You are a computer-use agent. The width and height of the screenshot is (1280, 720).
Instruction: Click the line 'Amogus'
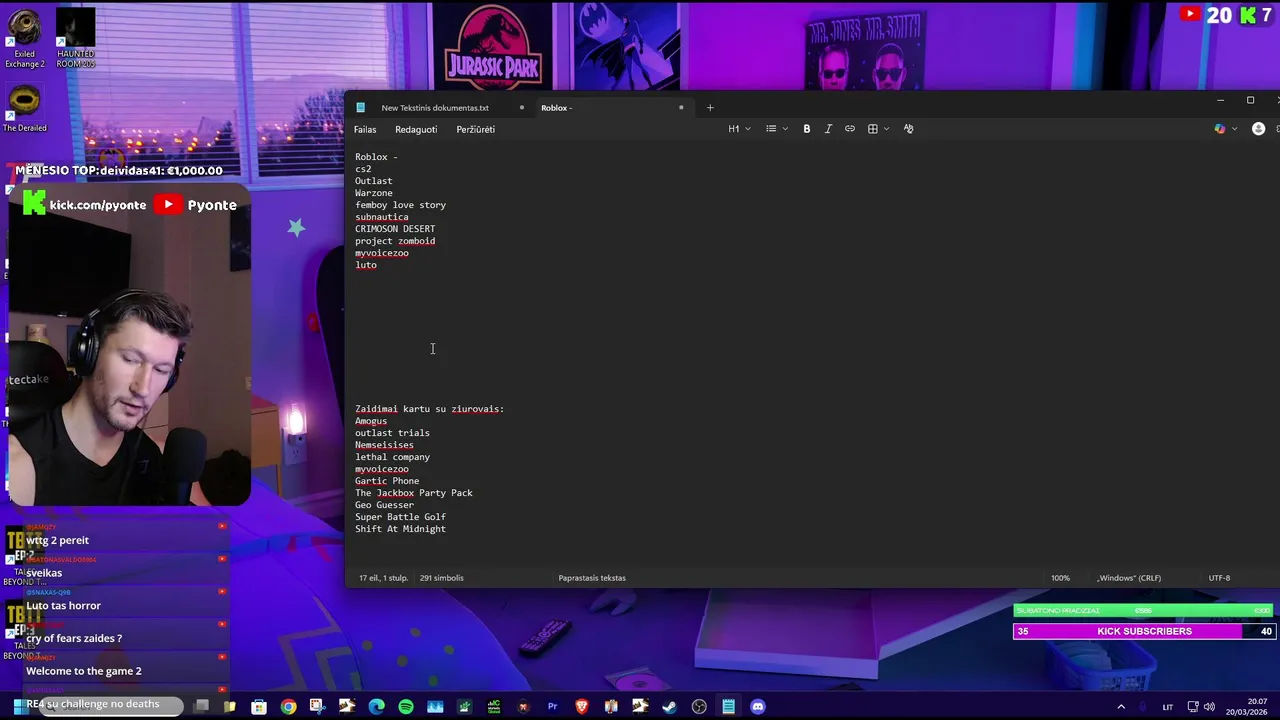pos(370,421)
